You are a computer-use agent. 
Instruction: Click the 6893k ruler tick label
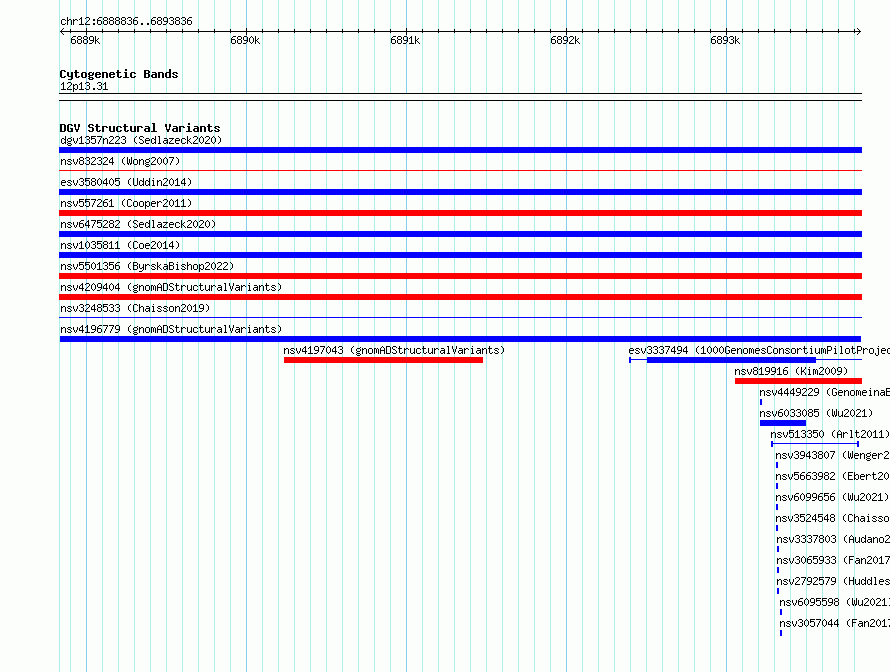pyautogui.click(x=725, y=40)
